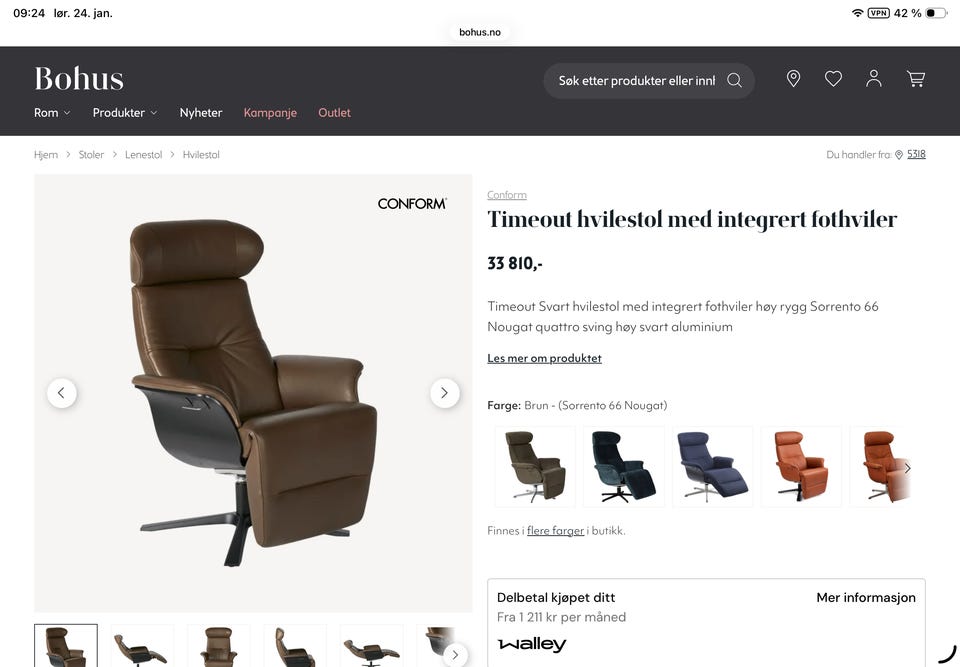
Task: Click the search magnifier icon
Action: (734, 80)
